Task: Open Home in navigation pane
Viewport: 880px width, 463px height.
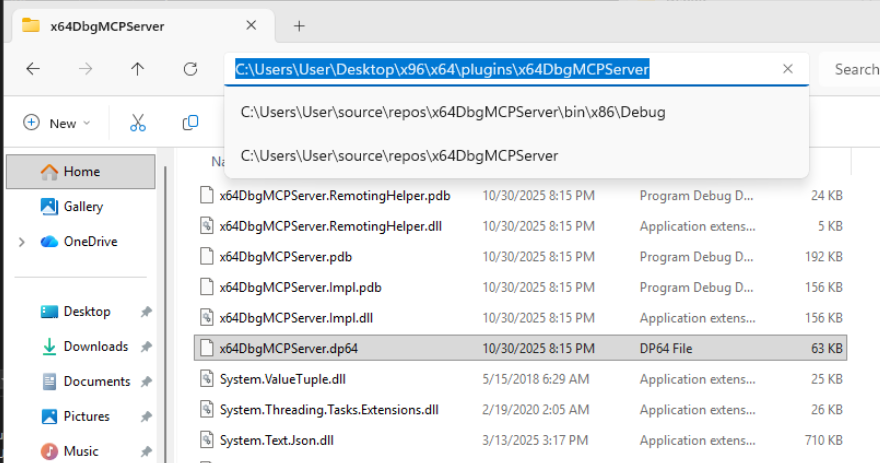Action: pyautogui.click(x=81, y=172)
